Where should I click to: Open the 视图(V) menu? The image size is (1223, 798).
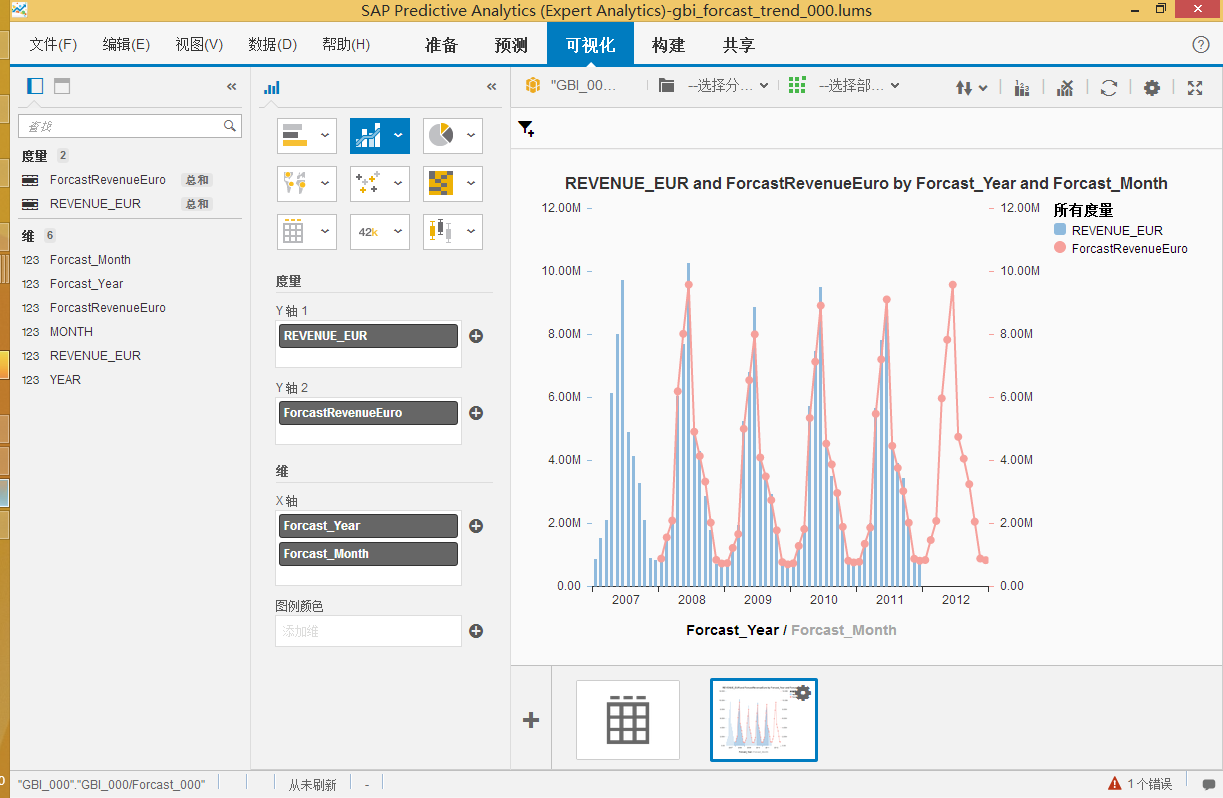tap(199, 45)
